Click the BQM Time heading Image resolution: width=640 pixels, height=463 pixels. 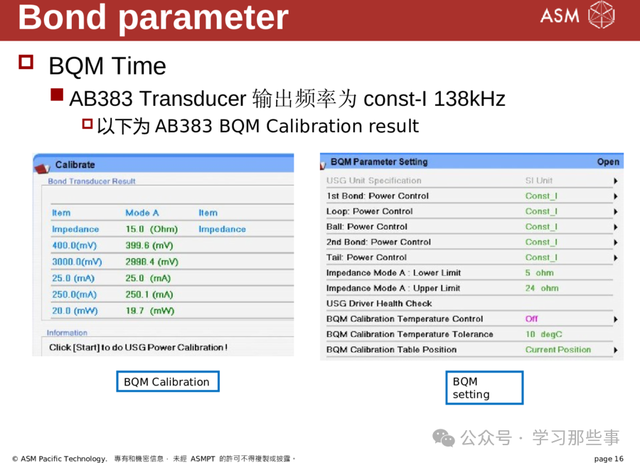[107, 66]
